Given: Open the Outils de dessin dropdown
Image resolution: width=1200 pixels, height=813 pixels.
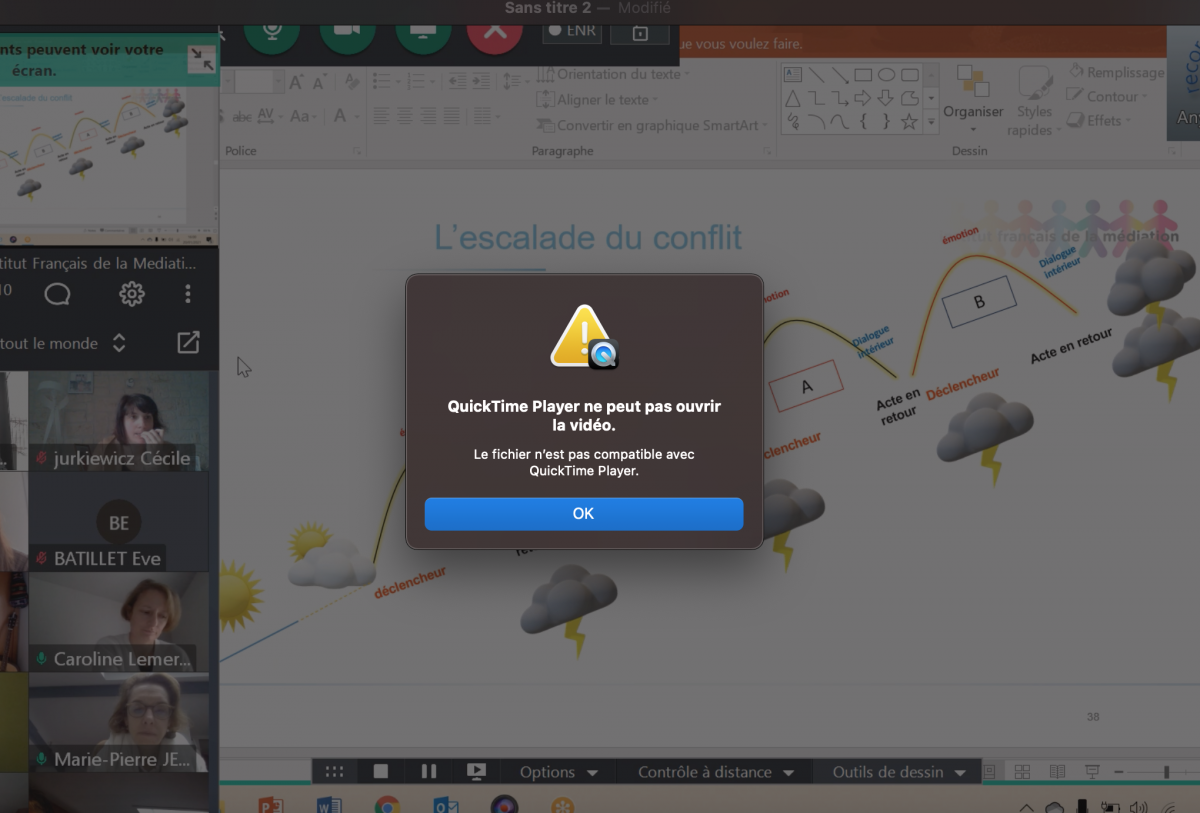Looking at the screenshot, I should tap(900, 772).
